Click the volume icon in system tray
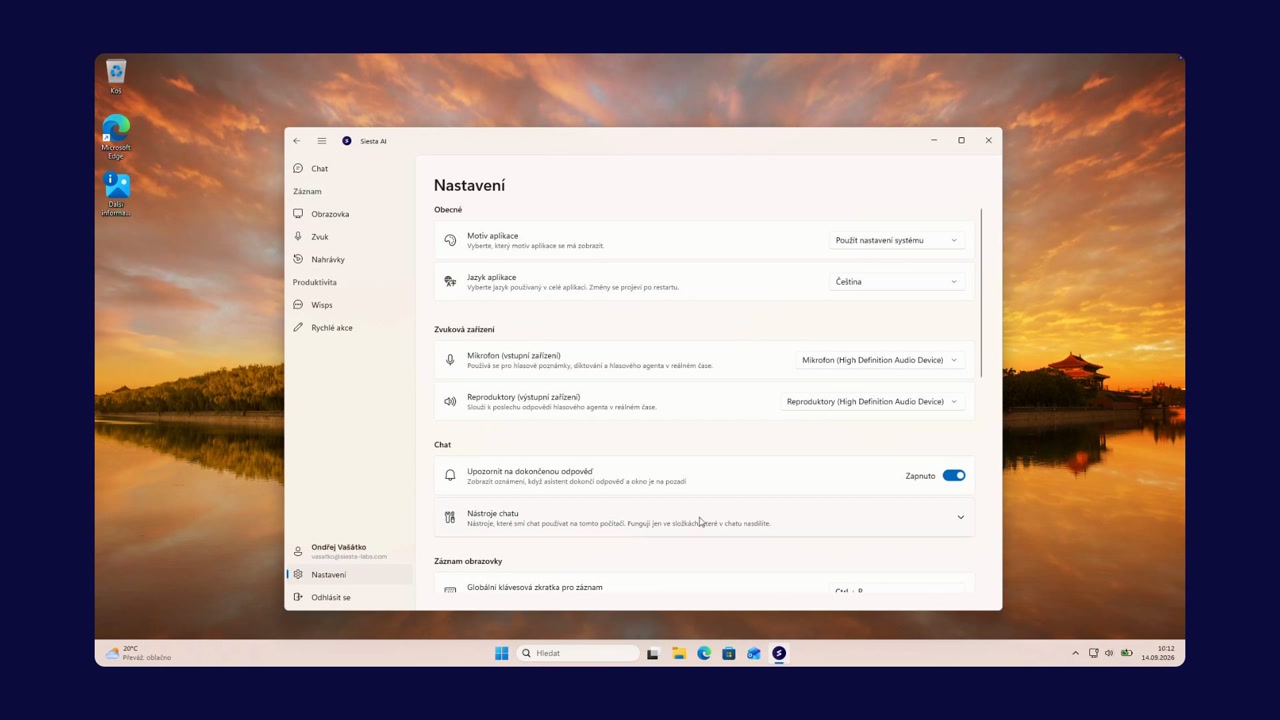The image size is (1280, 720). (x=1109, y=654)
